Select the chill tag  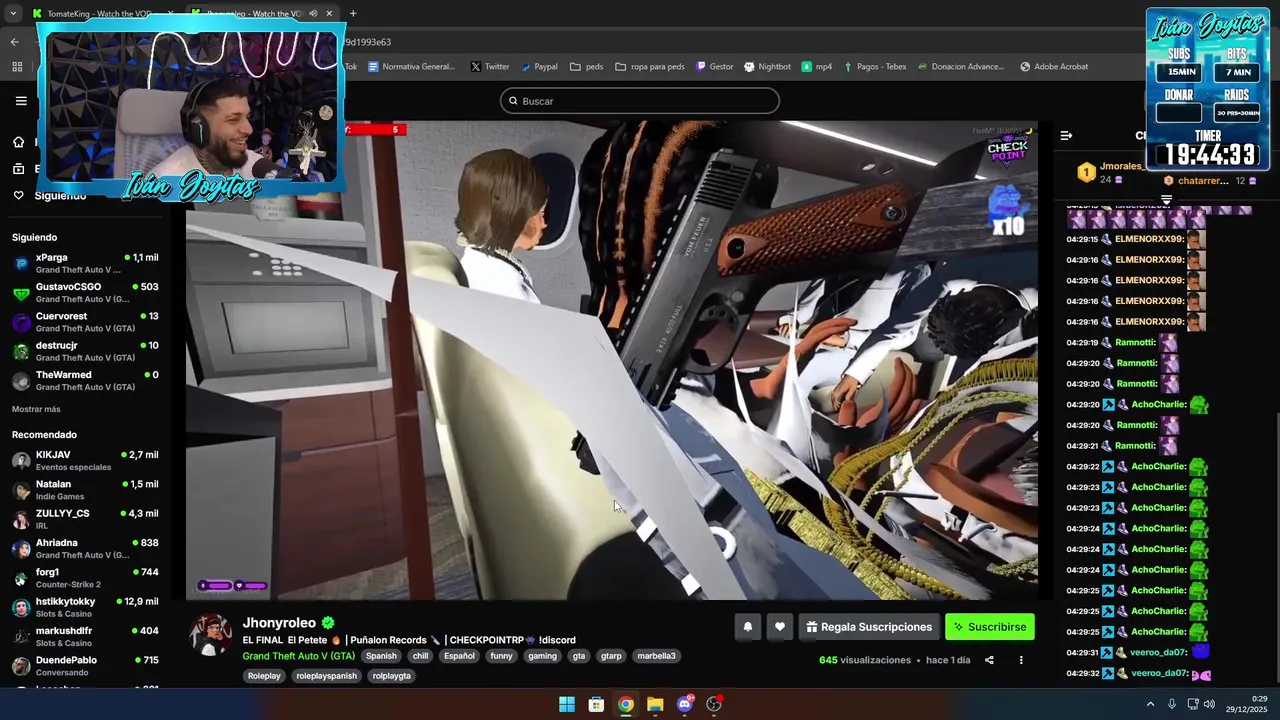(420, 656)
